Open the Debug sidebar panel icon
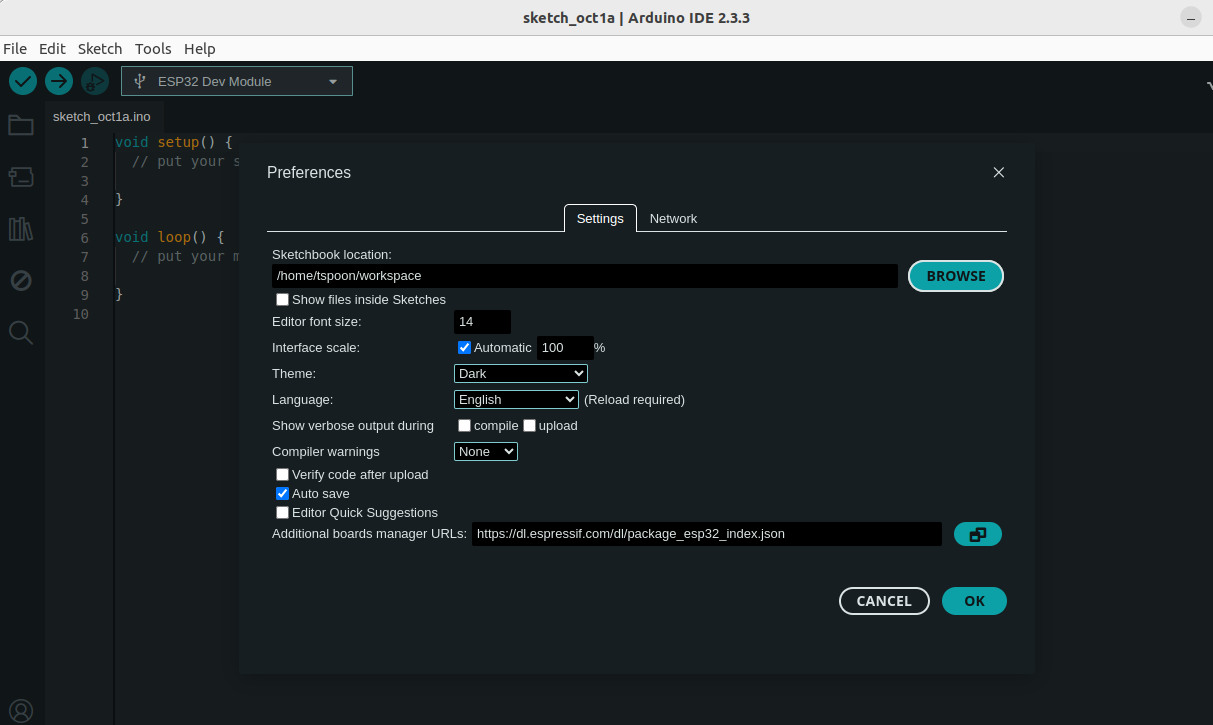 pos(21,280)
